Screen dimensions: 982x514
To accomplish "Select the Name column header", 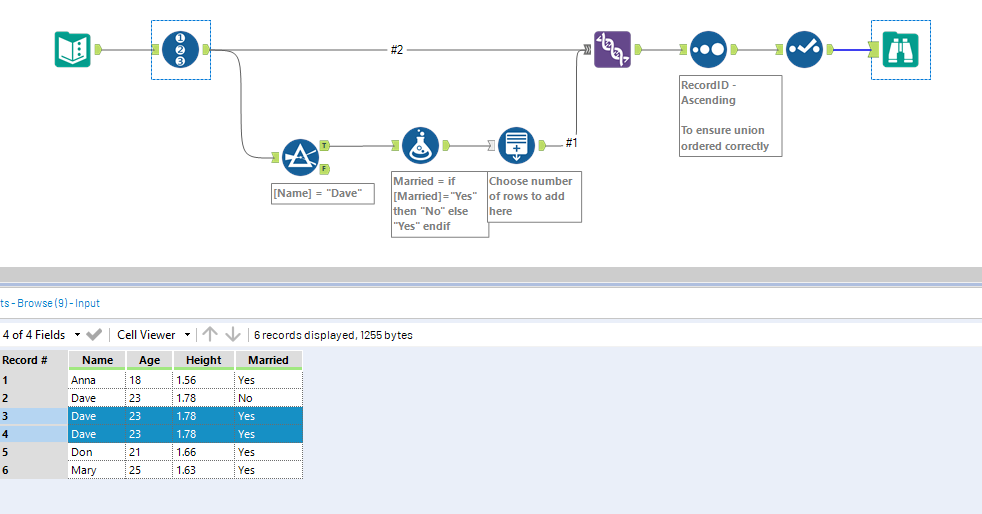I will [97, 360].
